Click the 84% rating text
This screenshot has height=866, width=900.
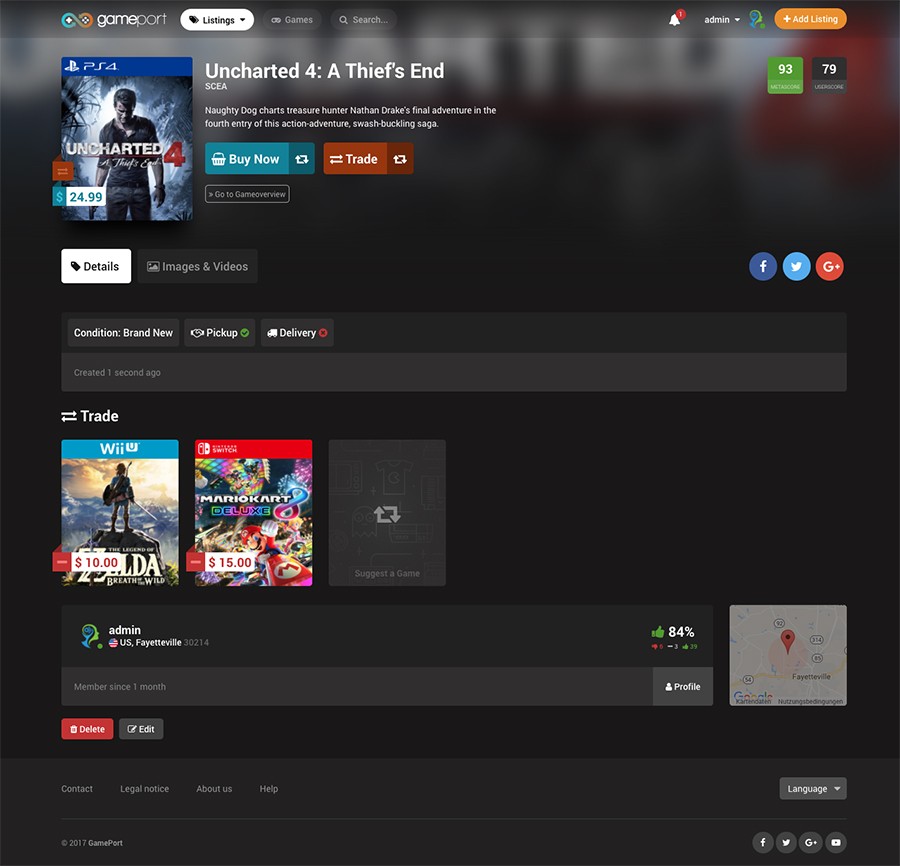click(x=681, y=632)
